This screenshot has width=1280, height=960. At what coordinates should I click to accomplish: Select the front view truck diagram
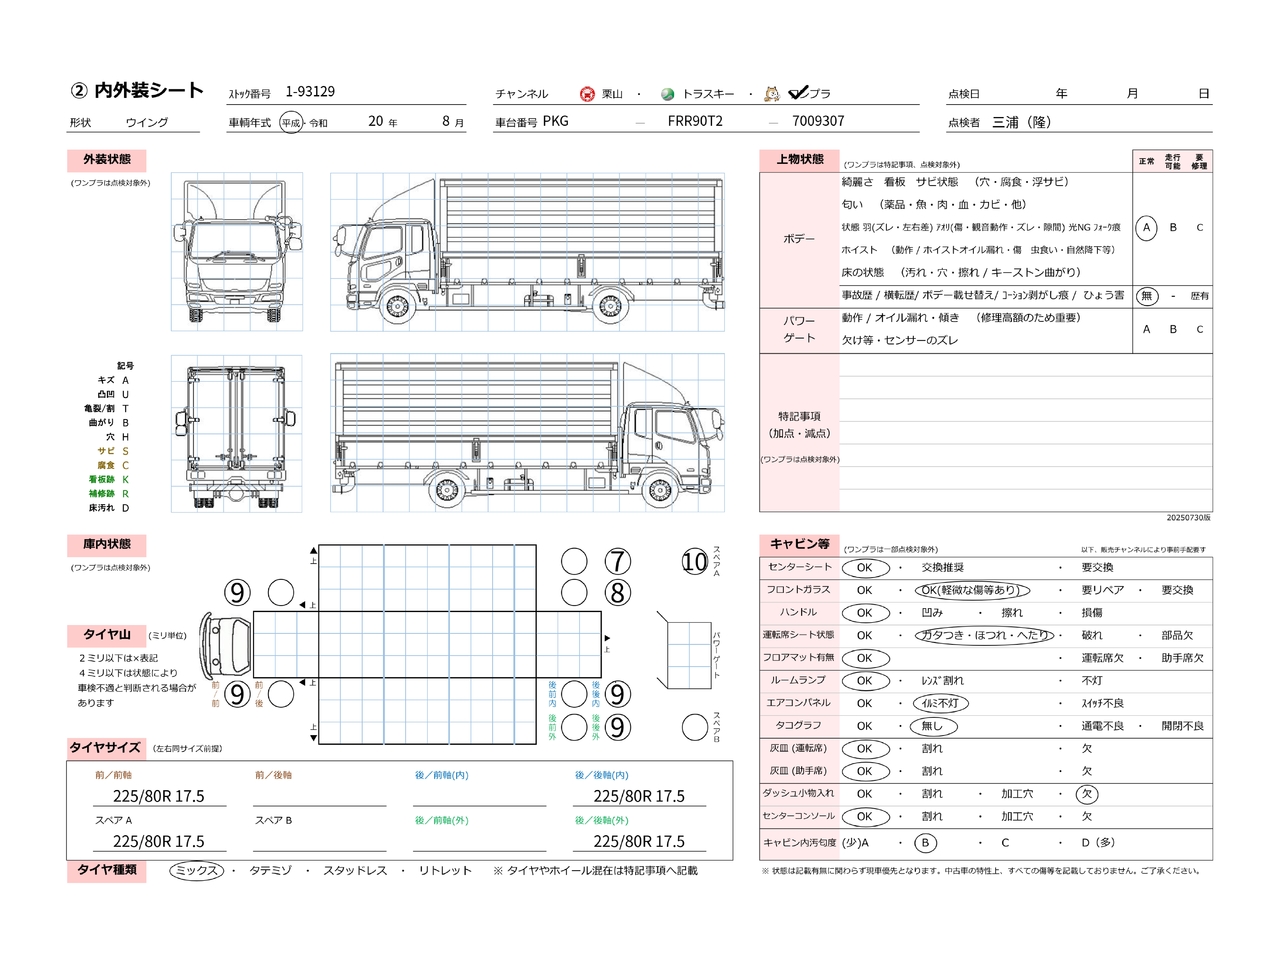point(236,252)
